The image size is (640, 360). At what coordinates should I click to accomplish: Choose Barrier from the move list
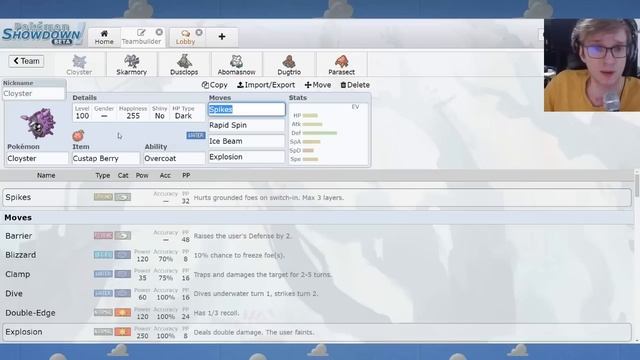pyautogui.click(x=317, y=236)
